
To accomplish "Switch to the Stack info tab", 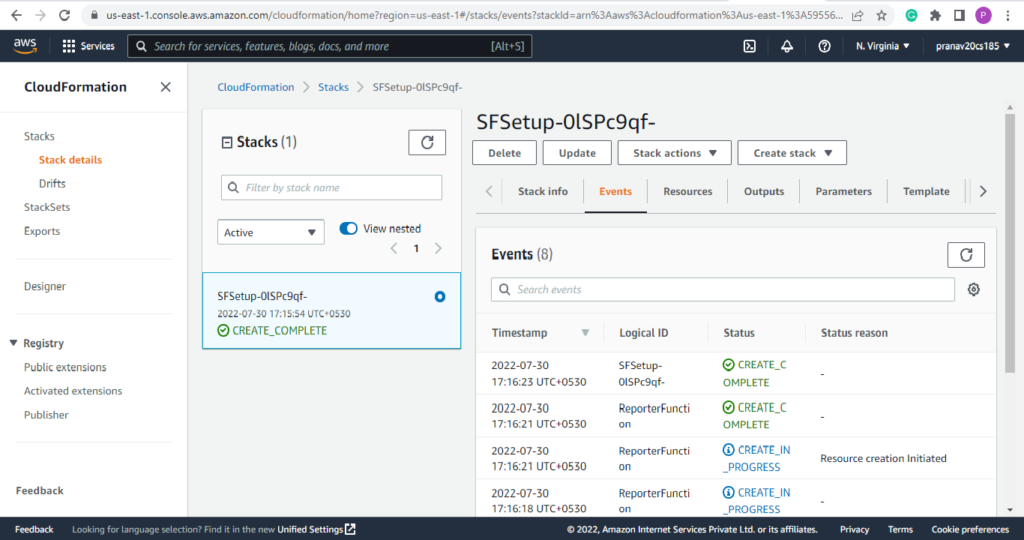I will point(543,191).
